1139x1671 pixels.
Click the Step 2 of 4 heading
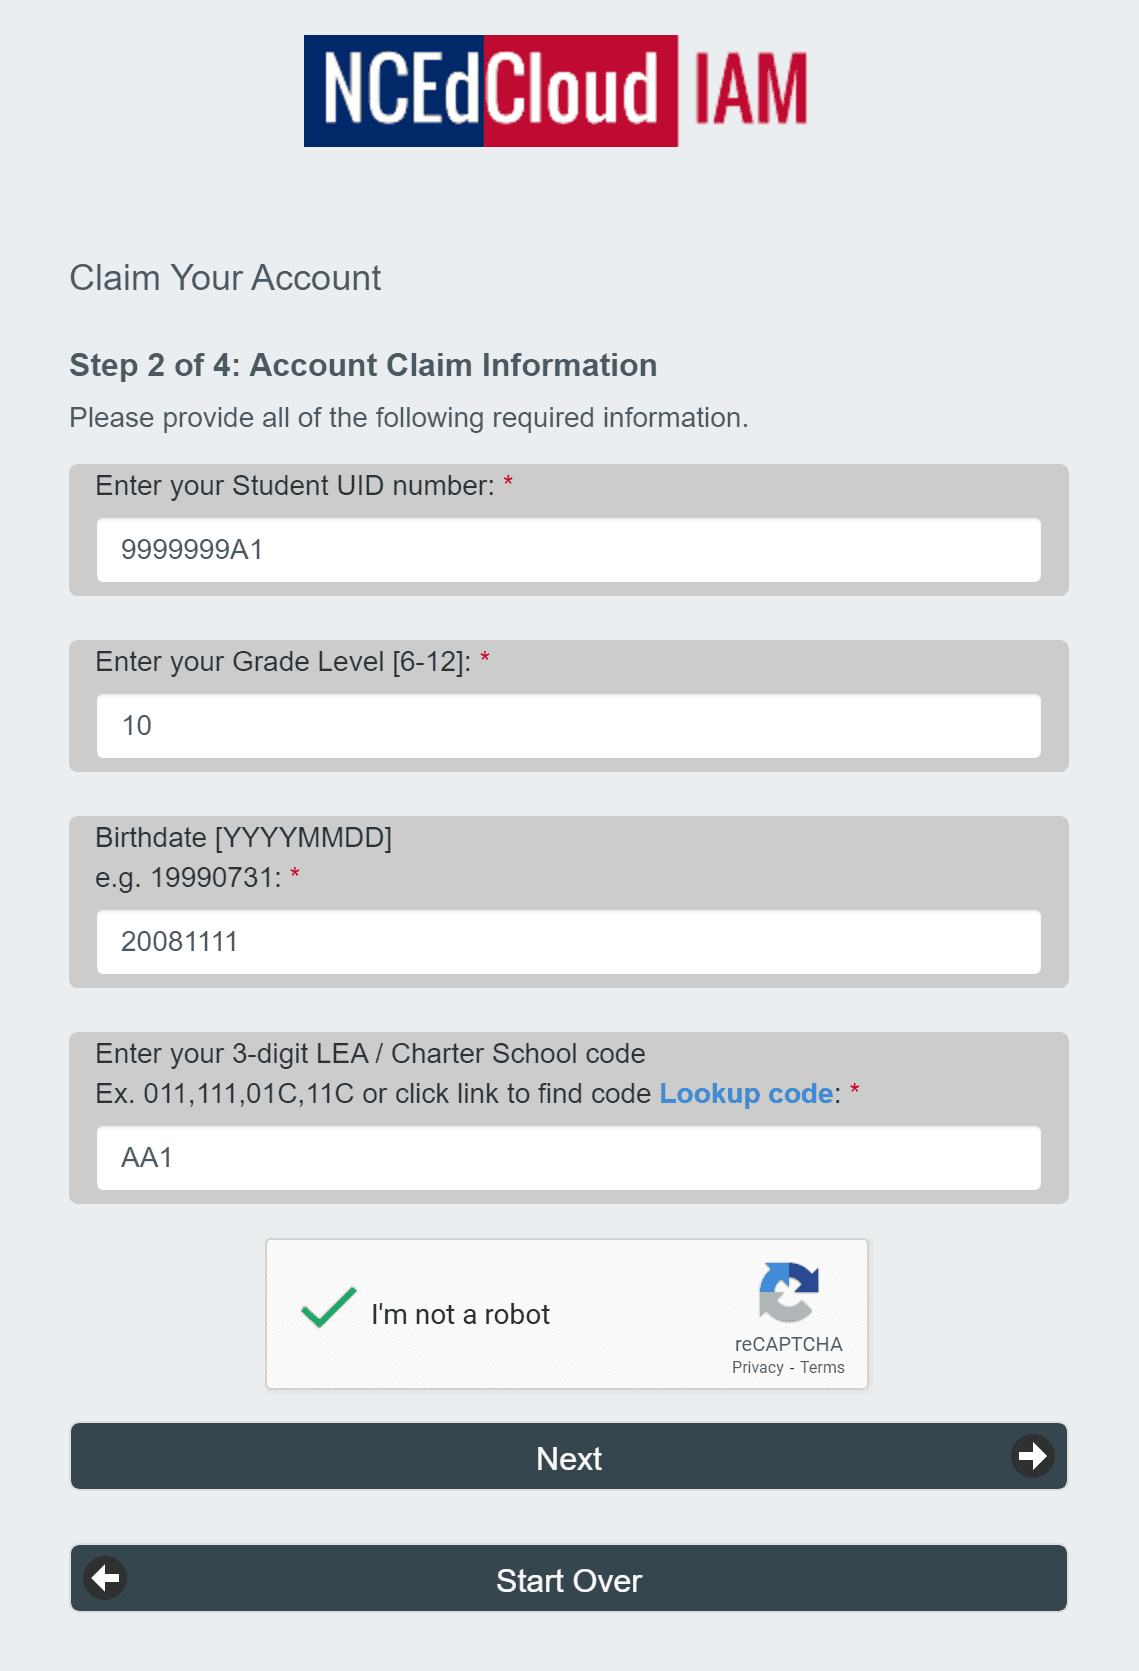point(362,365)
